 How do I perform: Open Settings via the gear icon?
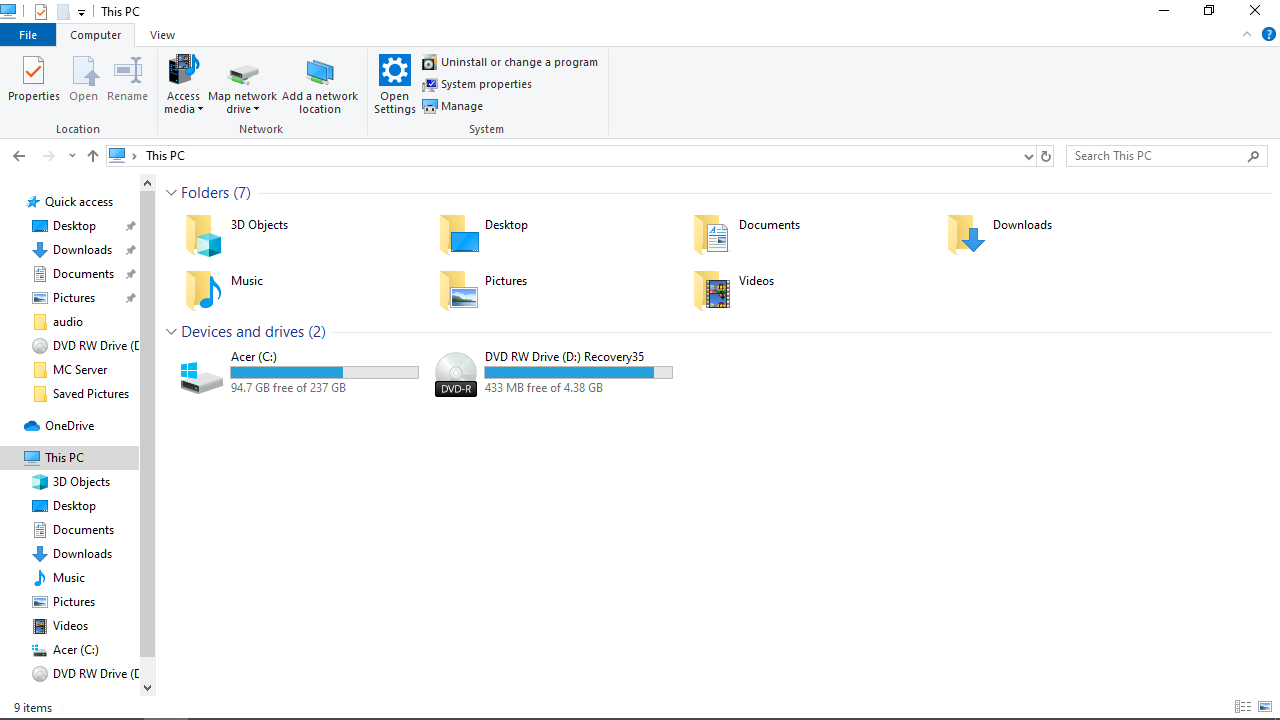click(x=395, y=72)
